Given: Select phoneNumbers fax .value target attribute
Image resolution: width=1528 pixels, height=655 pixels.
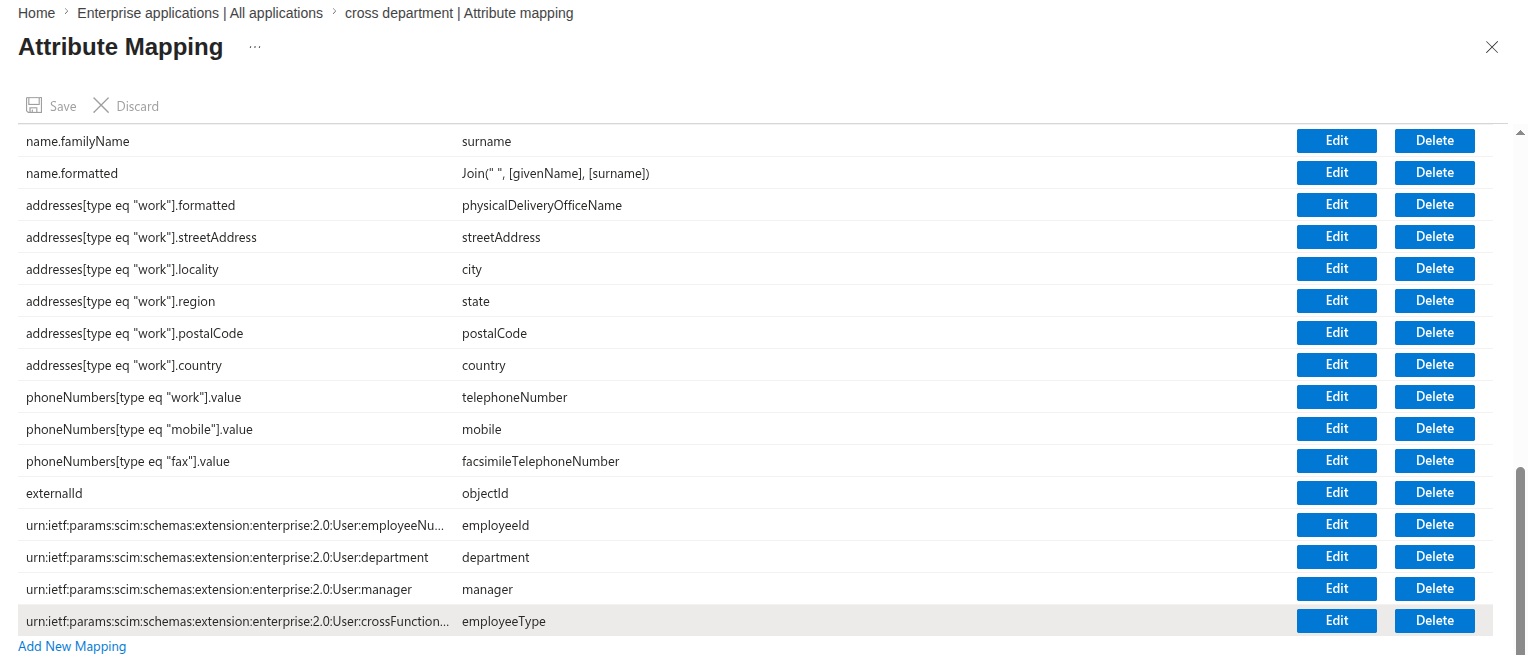Looking at the screenshot, I should pyautogui.click(x=128, y=462).
